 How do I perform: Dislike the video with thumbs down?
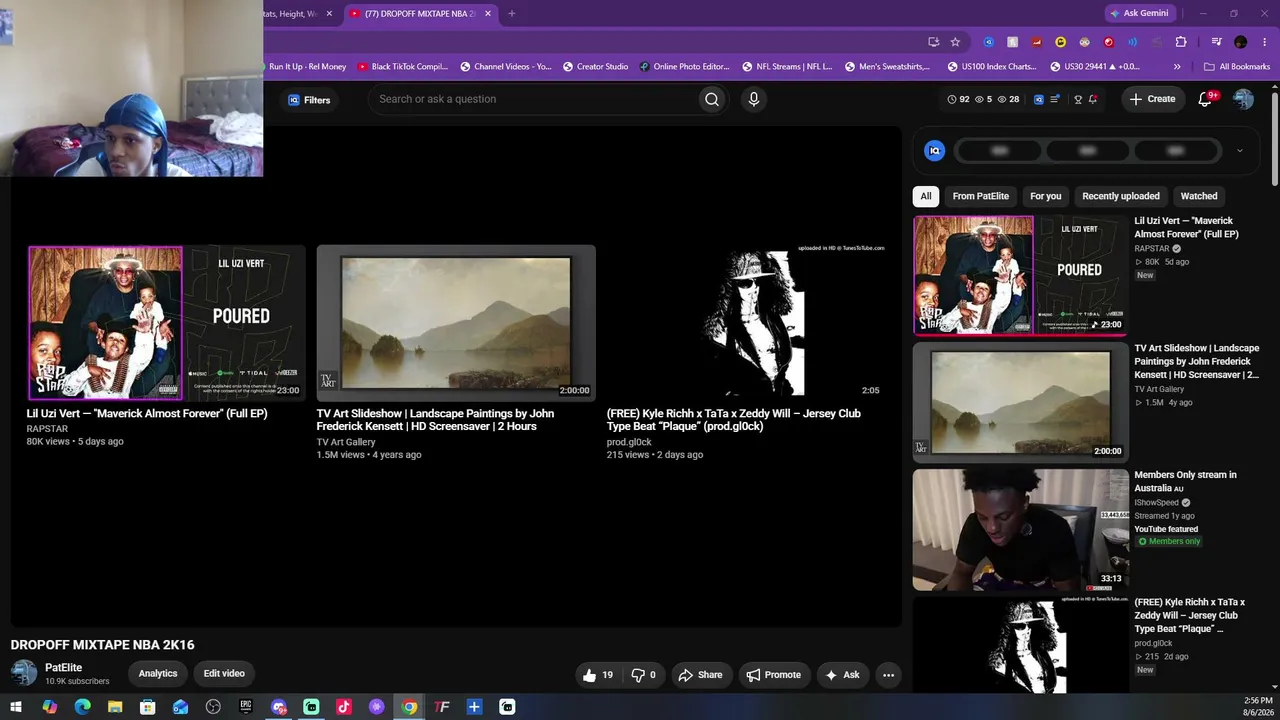pos(643,675)
